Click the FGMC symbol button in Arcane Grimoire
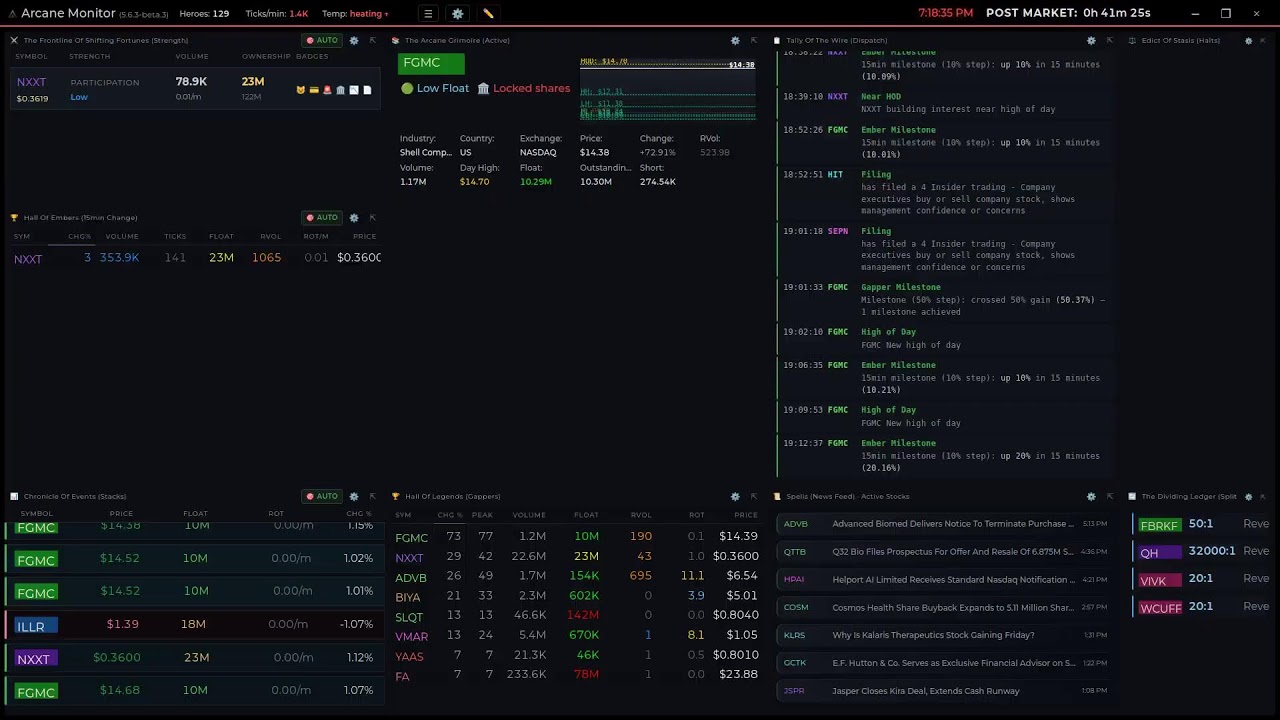 pyautogui.click(x=431, y=63)
